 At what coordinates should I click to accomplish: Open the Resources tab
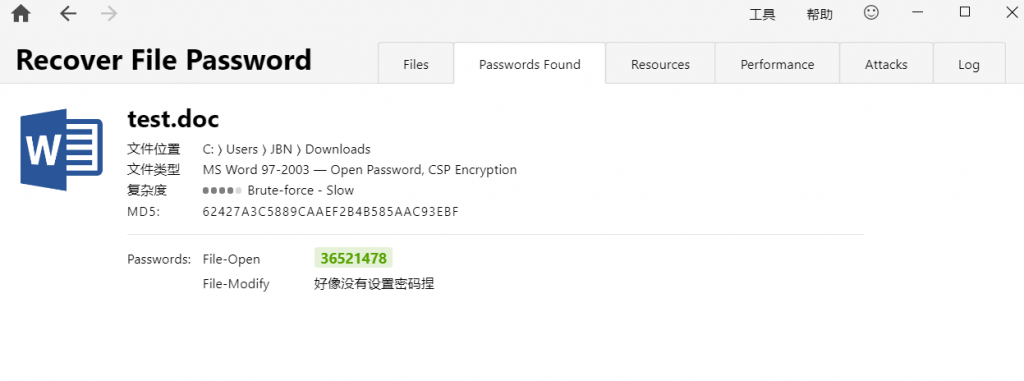point(660,64)
